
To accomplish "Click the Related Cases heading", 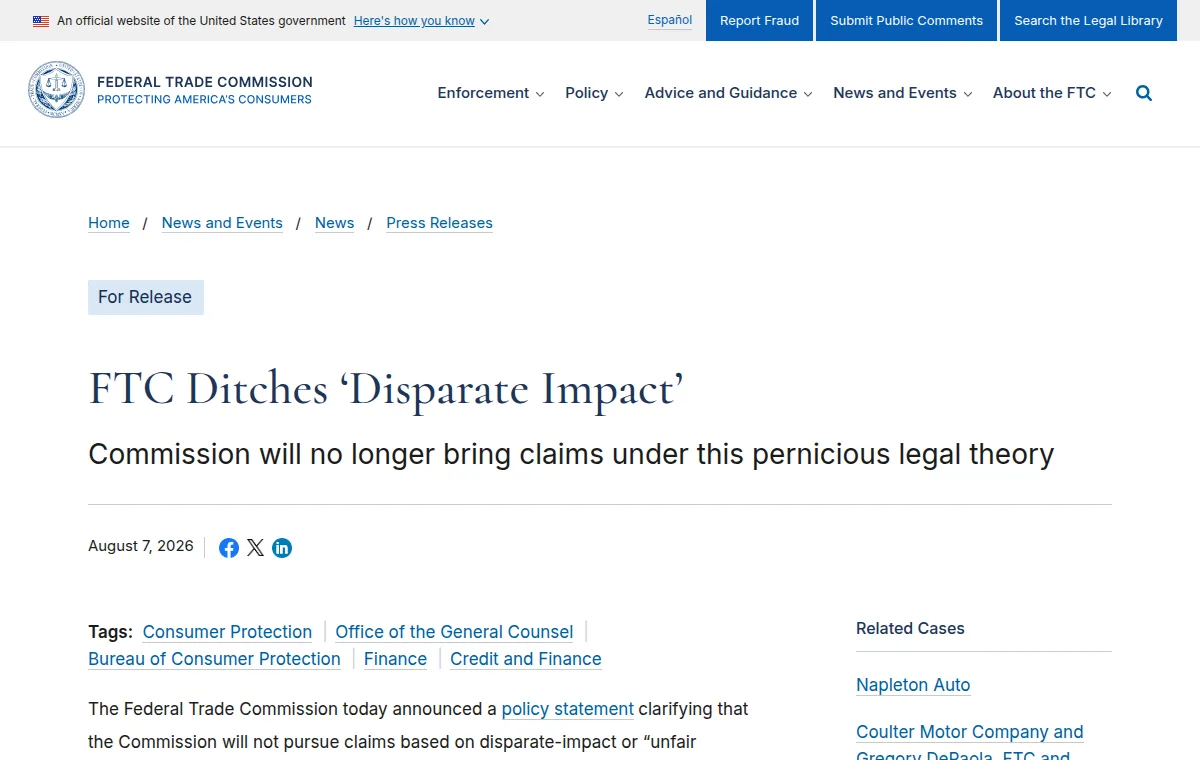I will (910, 629).
